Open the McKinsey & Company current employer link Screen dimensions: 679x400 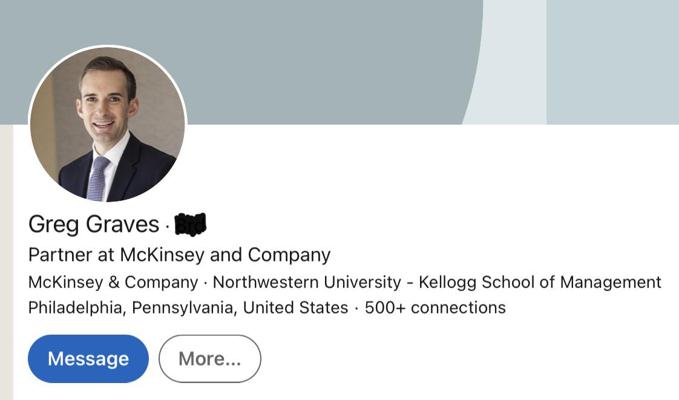point(113,282)
